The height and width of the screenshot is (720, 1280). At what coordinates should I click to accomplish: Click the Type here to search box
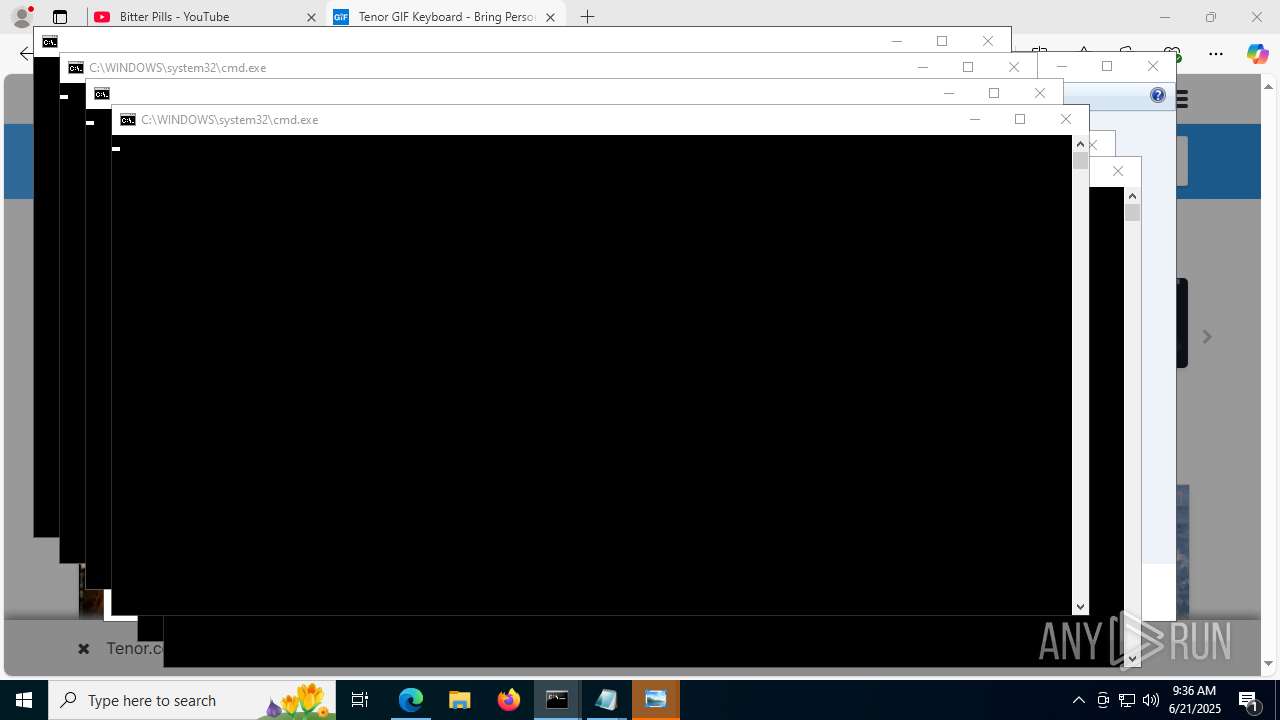(x=192, y=700)
